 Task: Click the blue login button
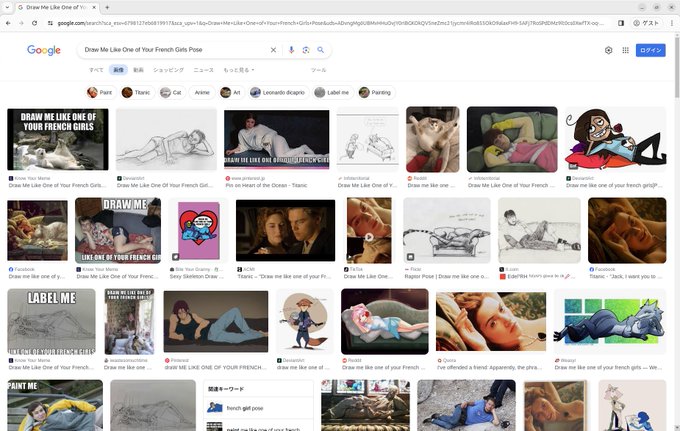click(x=651, y=50)
